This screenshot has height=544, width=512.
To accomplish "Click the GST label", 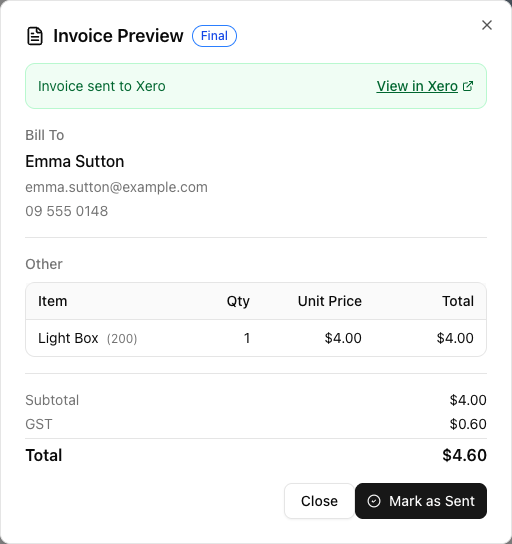I will point(39,424).
